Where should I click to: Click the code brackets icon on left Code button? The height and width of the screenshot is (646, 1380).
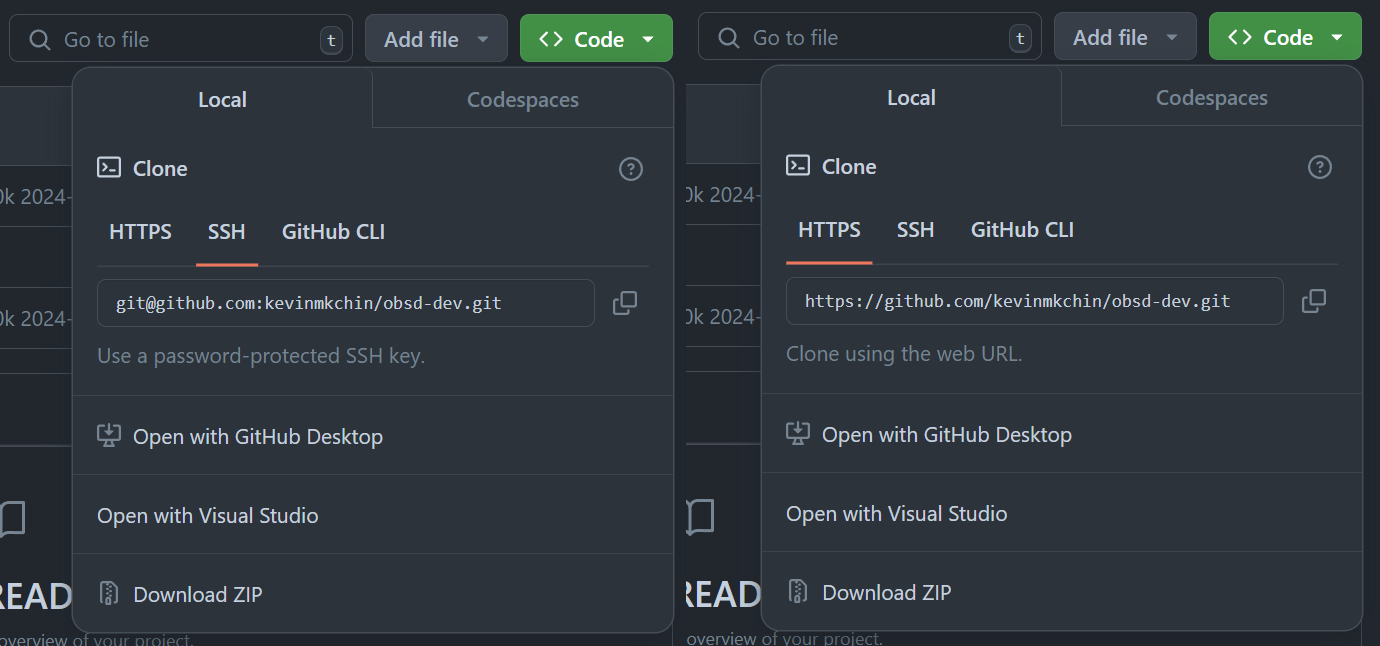coord(551,40)
